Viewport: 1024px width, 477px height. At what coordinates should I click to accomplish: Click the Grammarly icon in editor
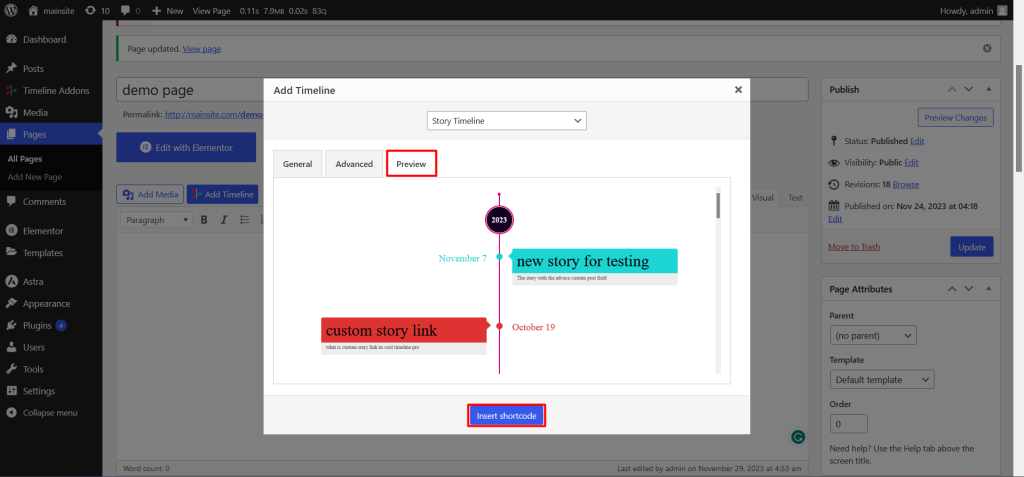pos(797,437)
